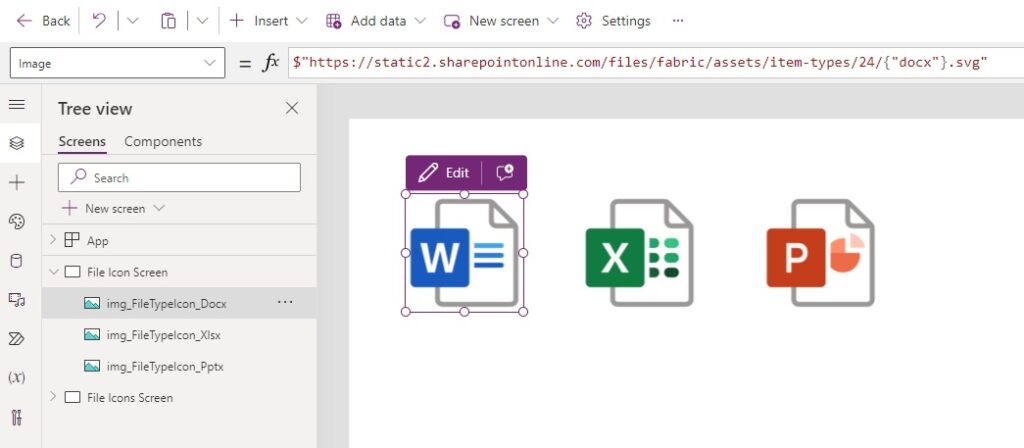Open the Tree view layers icon
1024x448 pixels.
point(17,143)
